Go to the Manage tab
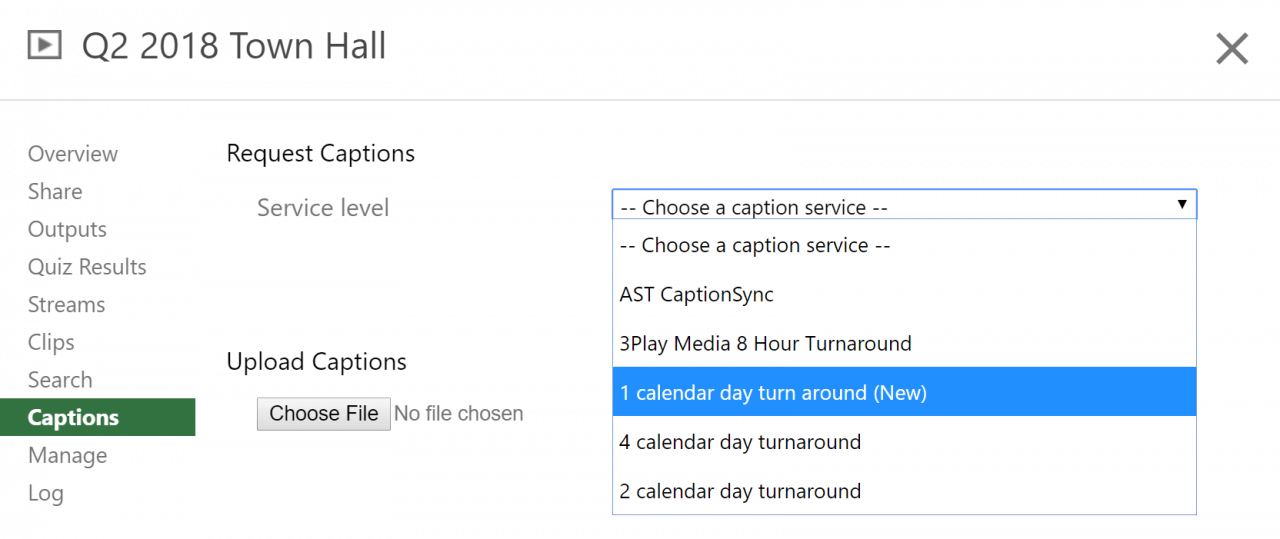 (x=67, y=456)
